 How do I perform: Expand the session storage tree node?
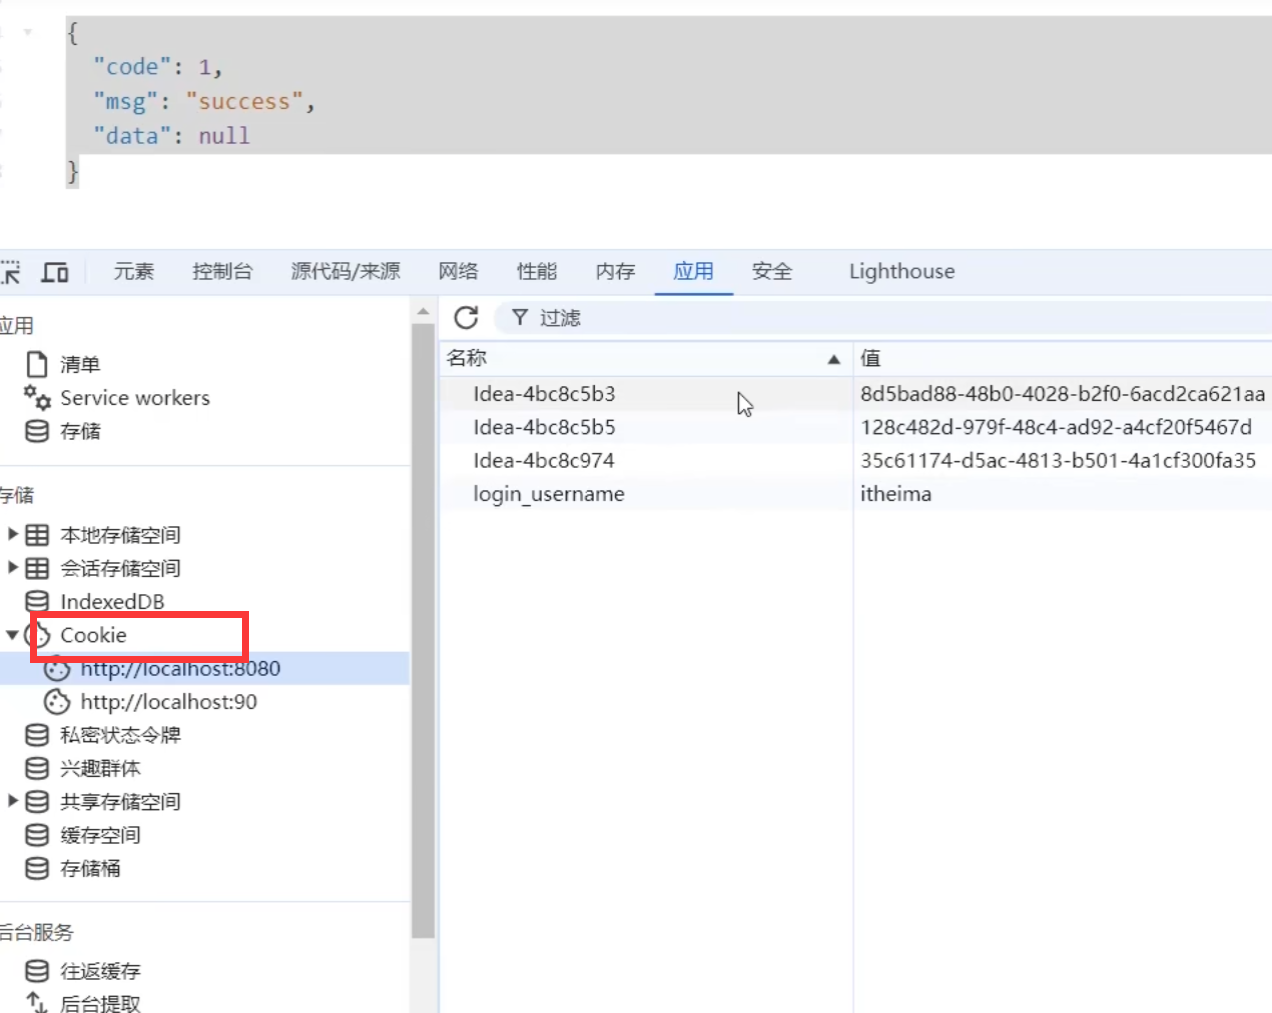[13, 568]
